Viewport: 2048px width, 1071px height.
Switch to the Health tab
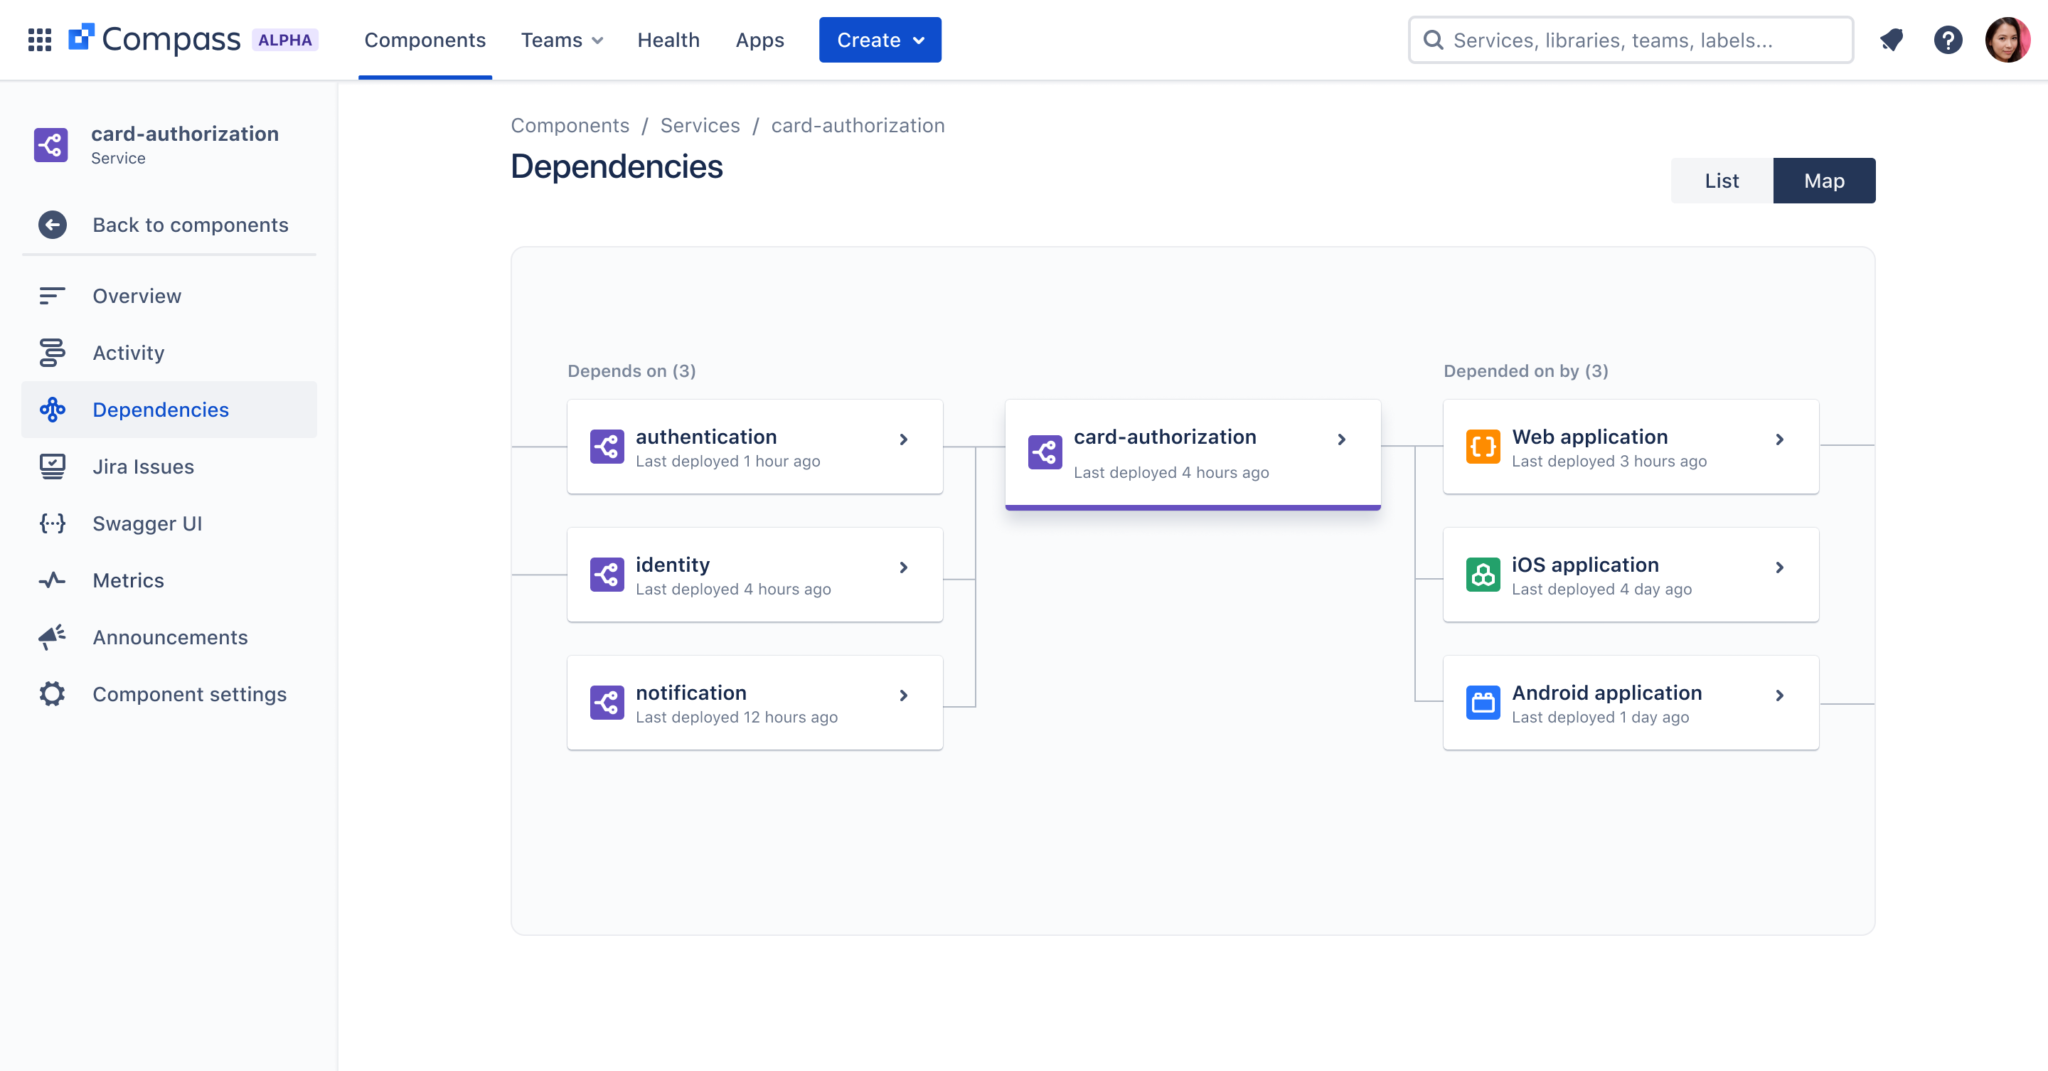[668, 40]
